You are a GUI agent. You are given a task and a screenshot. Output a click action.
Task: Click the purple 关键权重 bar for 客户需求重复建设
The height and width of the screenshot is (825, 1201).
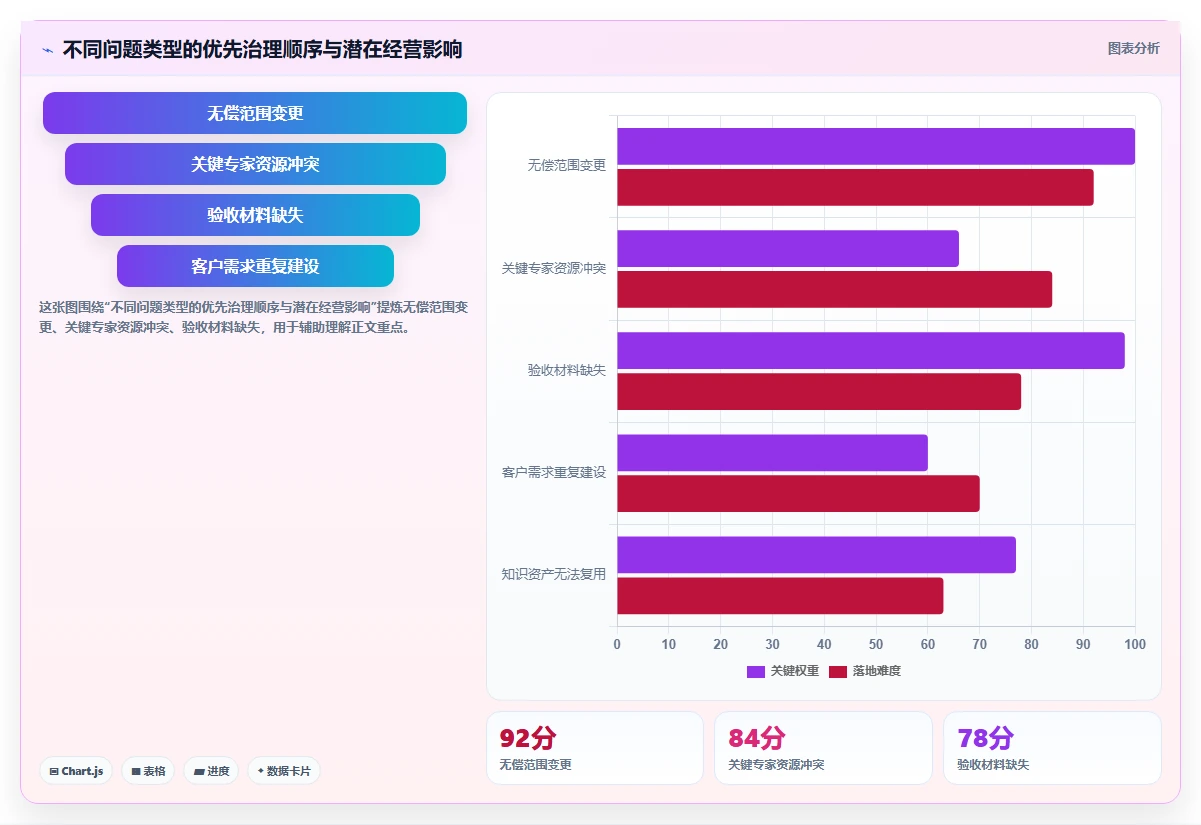pos(772,453)
